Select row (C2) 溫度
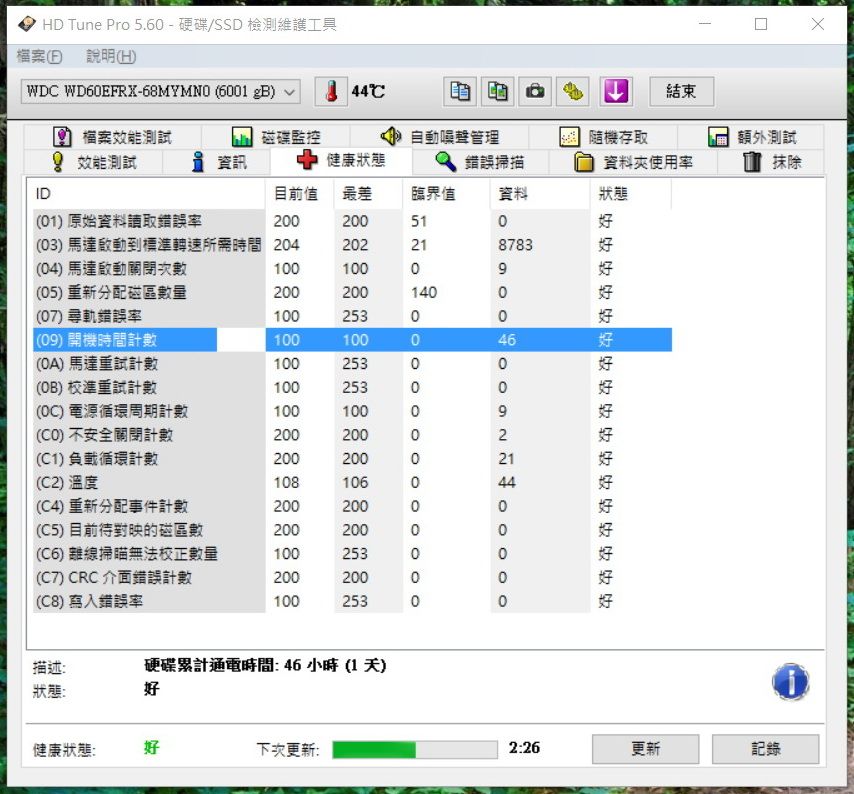Viewport: 854px width, 794px height. pos(352,482)
